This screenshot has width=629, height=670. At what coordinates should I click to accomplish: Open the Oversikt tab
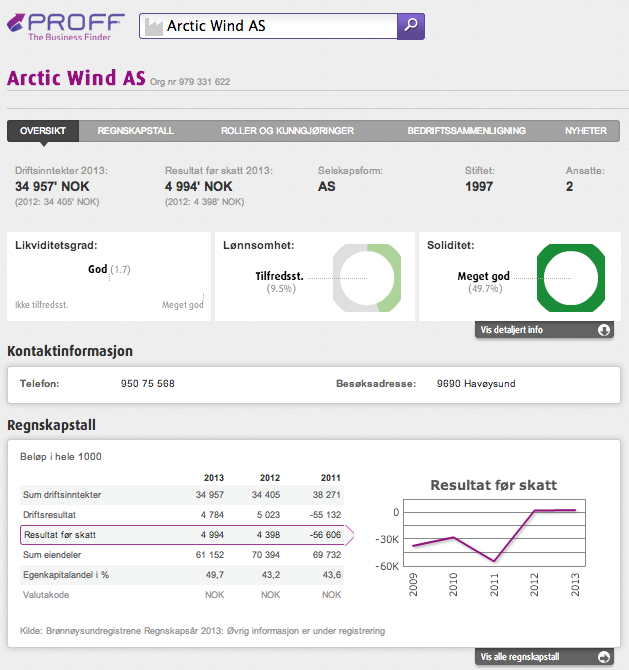tap(43, 131)
